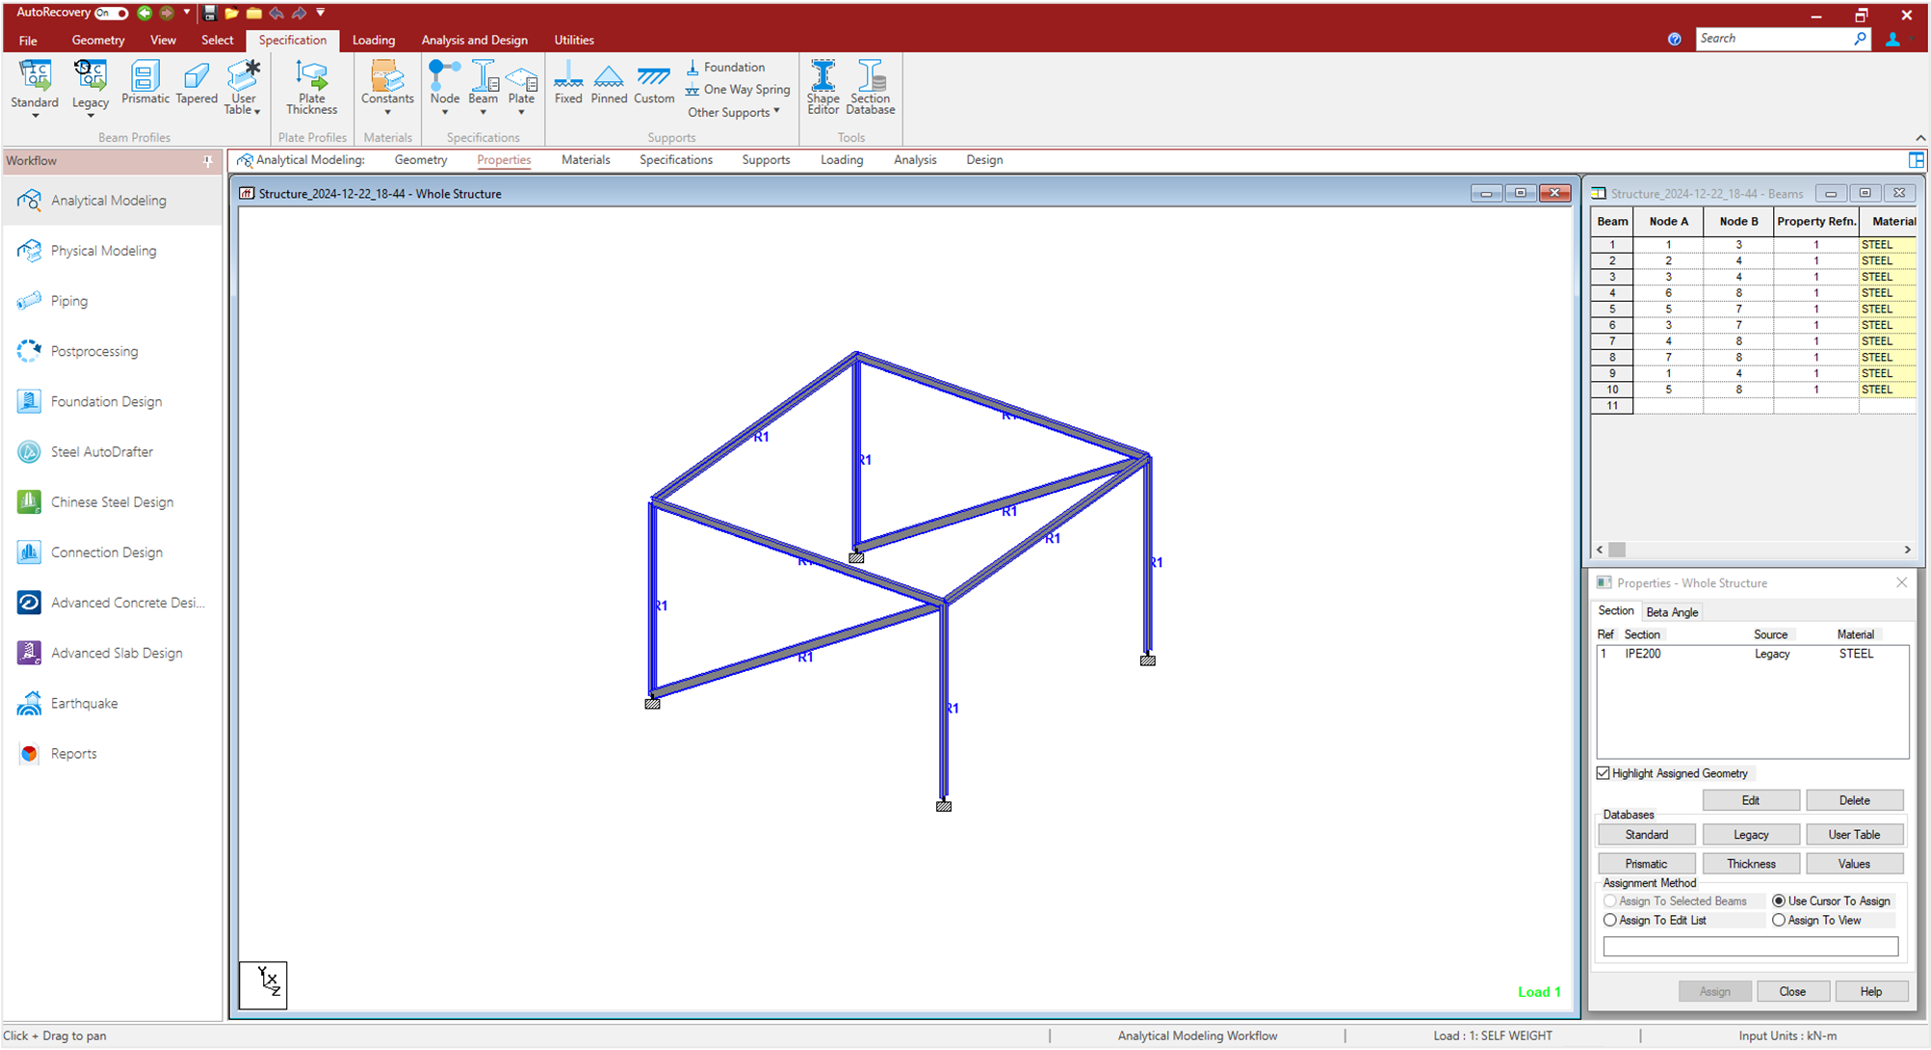This screenshot has width=1931, height=1050.
Task: Switch to the Beta Angle tab
Action: pos(1671,612)
